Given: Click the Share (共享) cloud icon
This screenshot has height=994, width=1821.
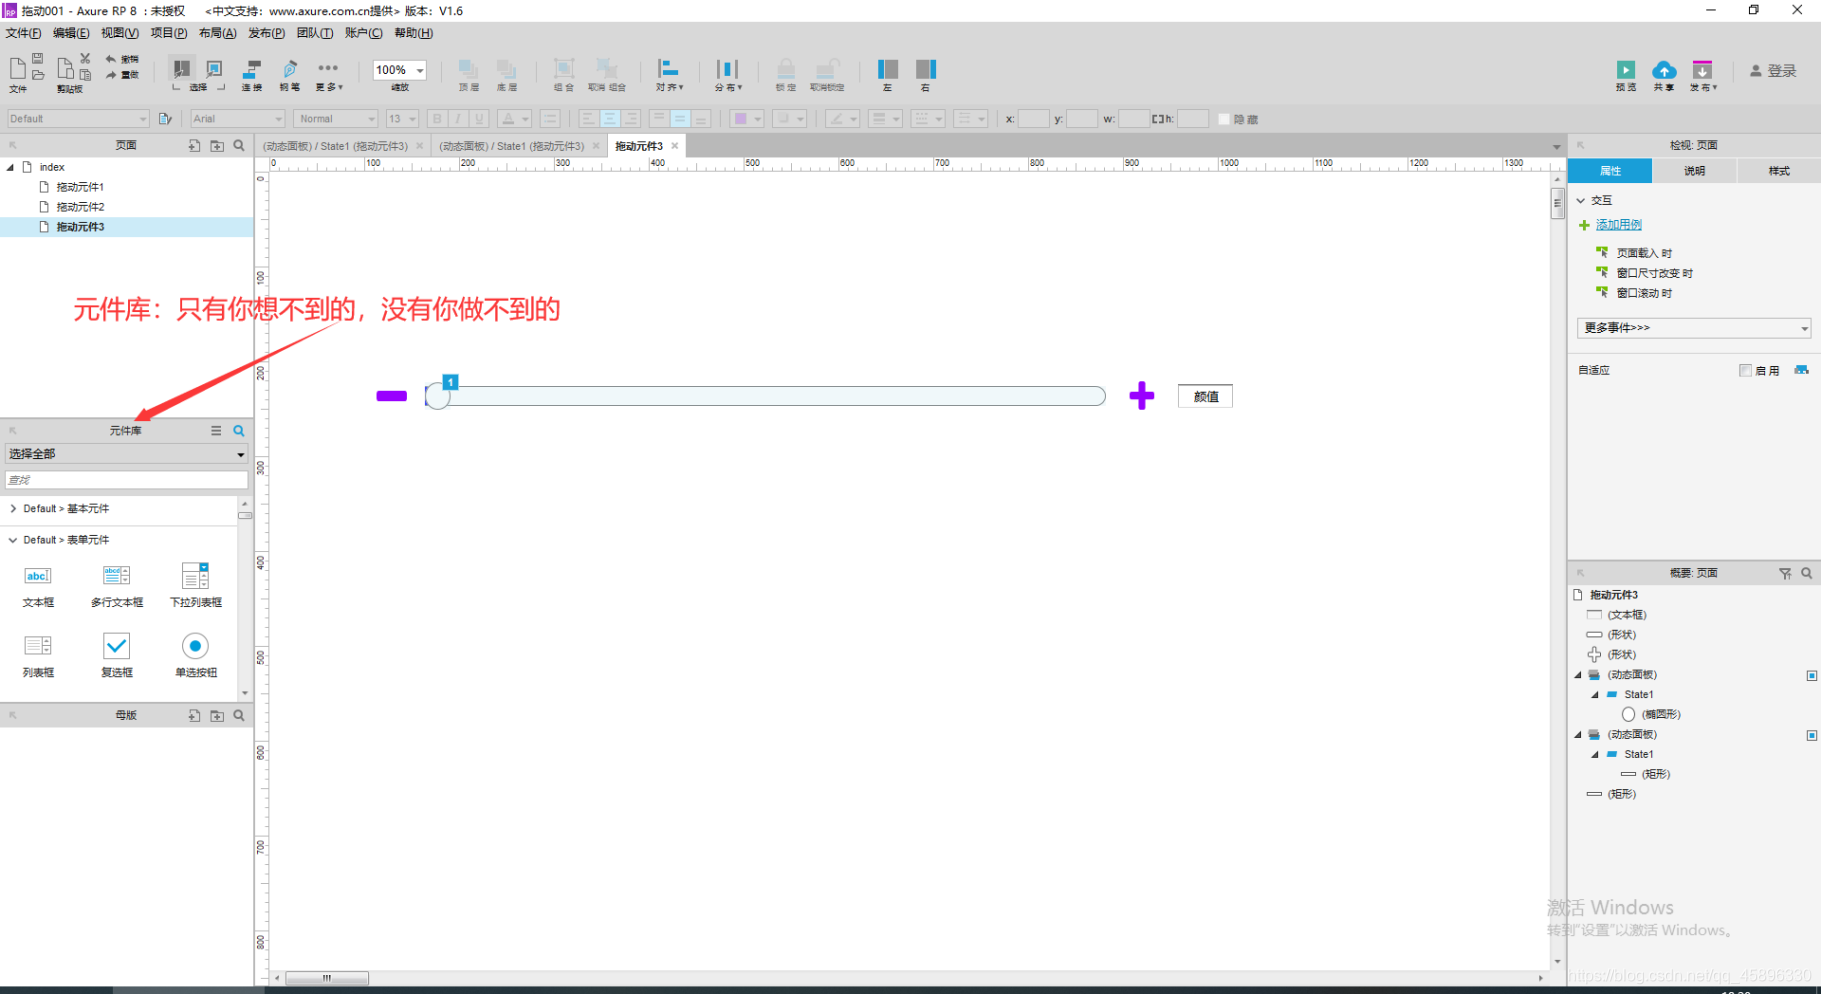Looking at the screenshot, I should [1664, 70].
